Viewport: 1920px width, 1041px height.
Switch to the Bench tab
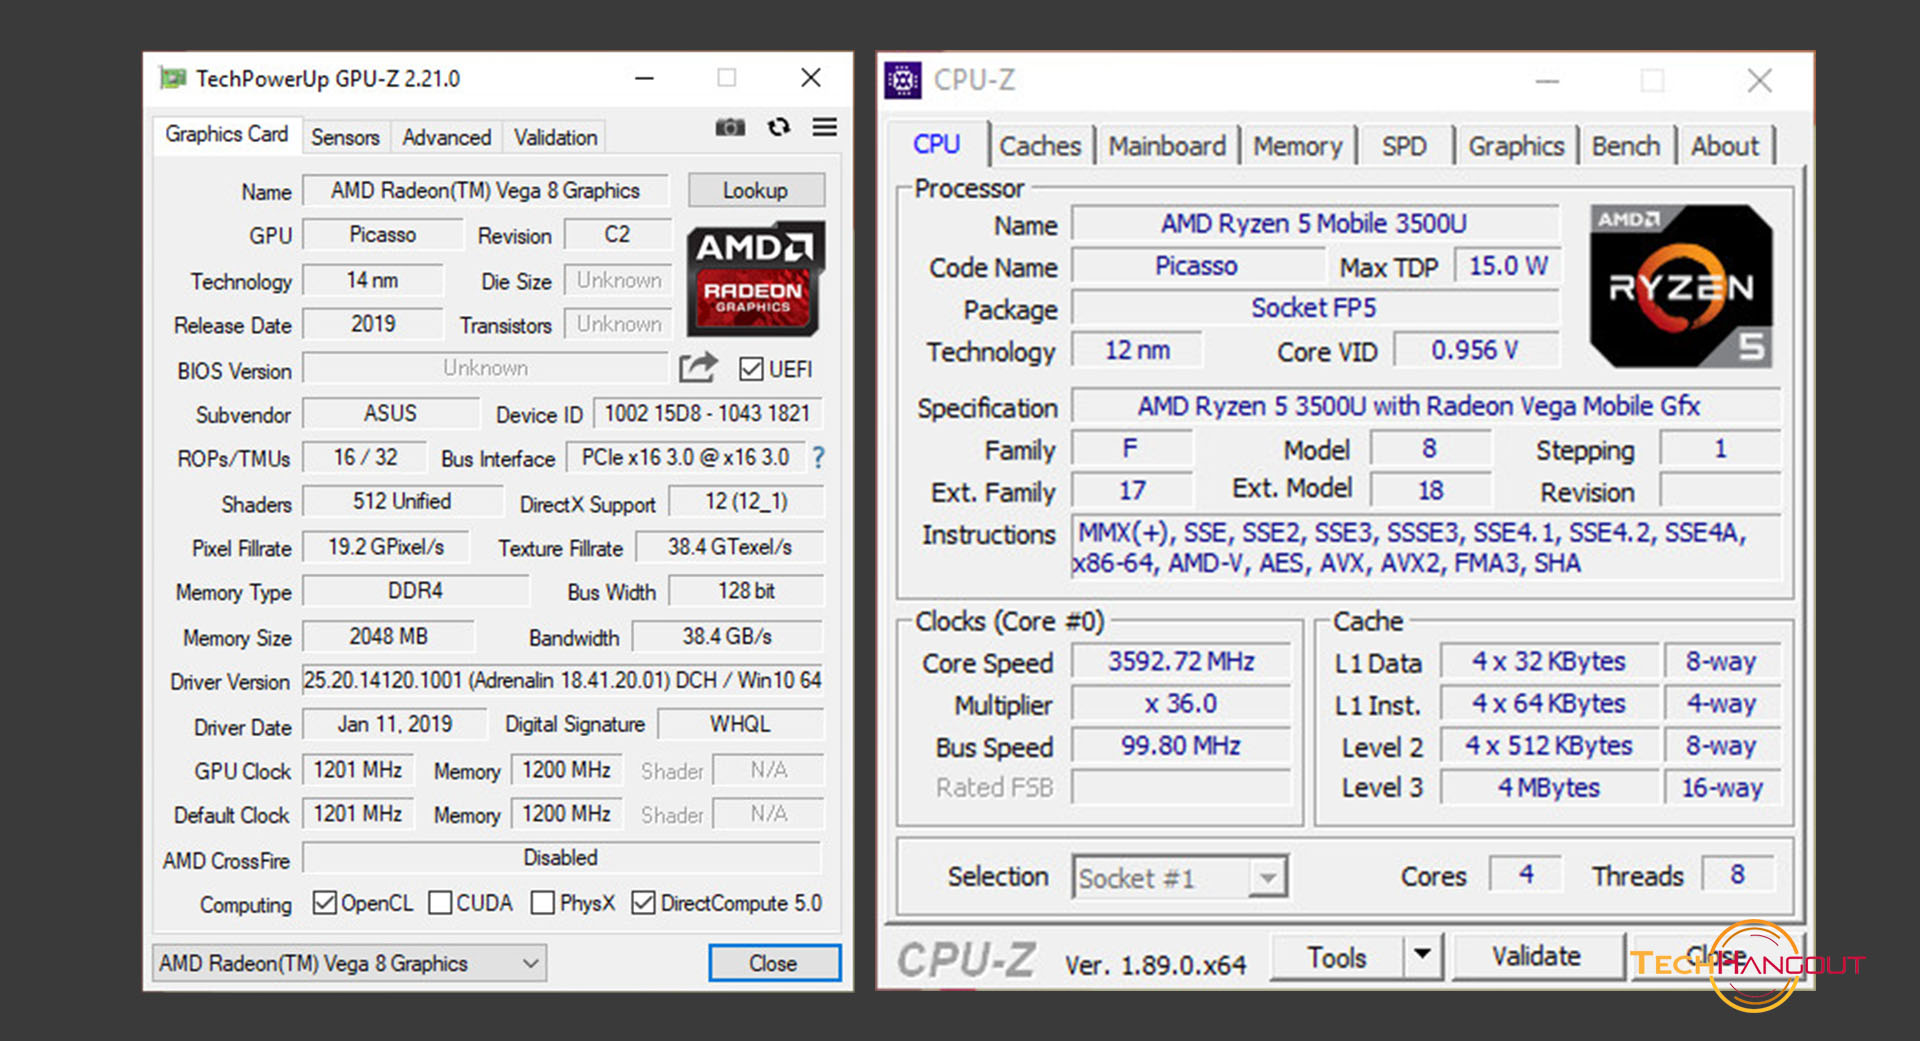tap(1626, 146)
